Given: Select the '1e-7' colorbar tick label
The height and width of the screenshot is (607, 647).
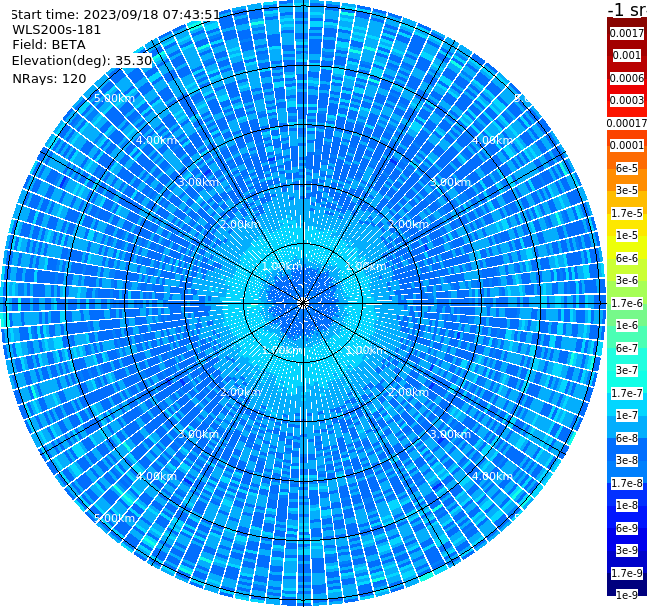Looking at the screenshot, I should pyautogui.click(x=627, y=415).
